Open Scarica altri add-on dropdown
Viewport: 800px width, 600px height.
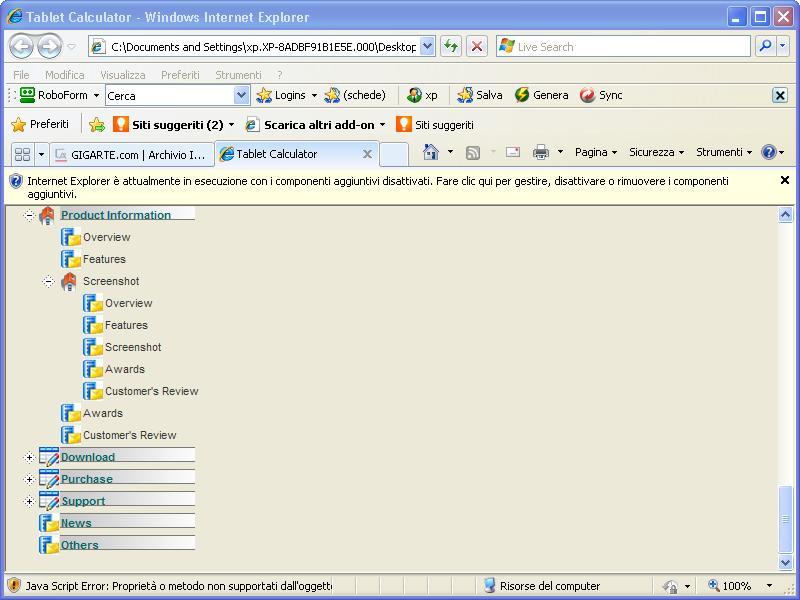[382, 124]
